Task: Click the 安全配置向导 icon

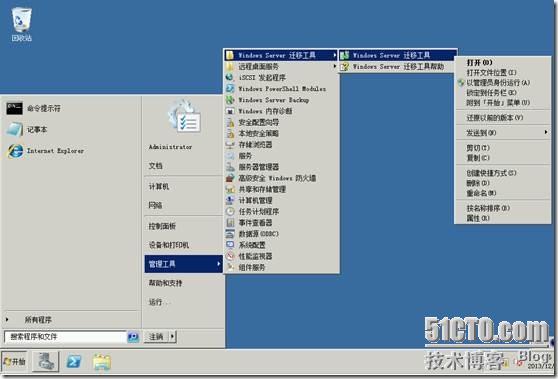Action: point(230,122)
